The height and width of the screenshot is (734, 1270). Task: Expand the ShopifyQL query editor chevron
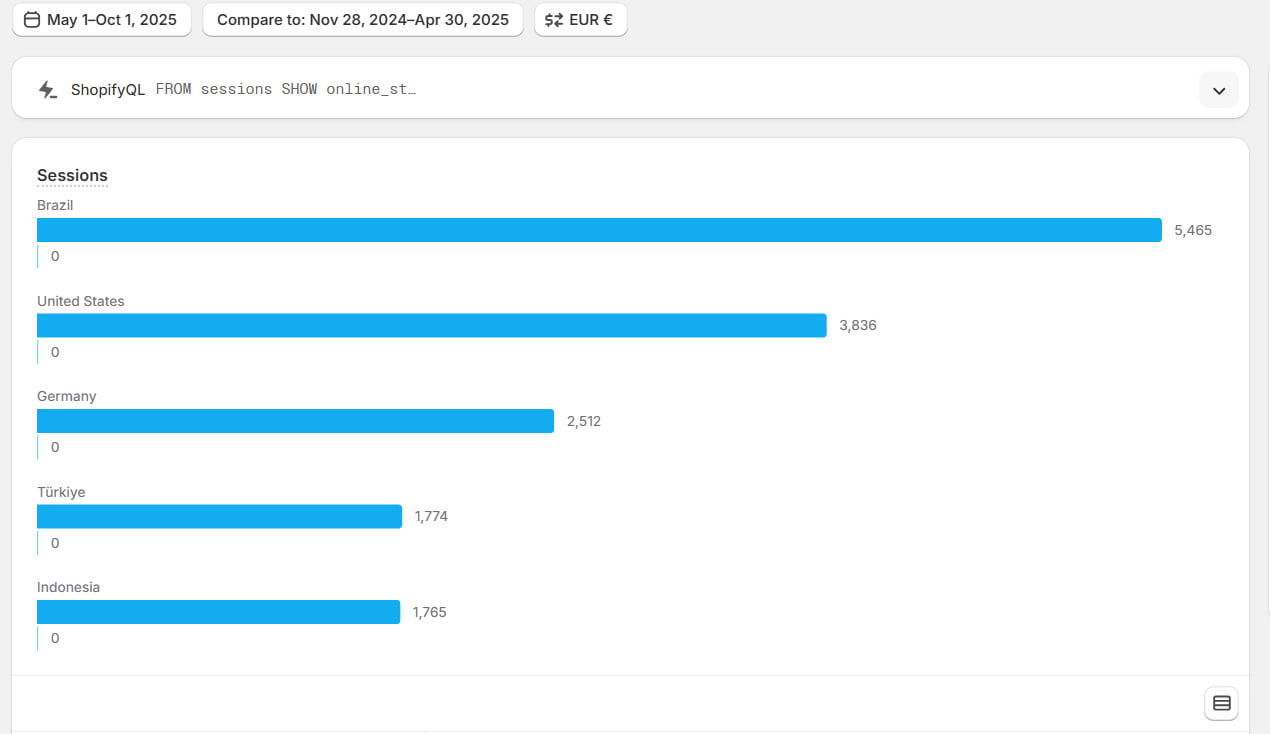click(x=1218, y=90)
